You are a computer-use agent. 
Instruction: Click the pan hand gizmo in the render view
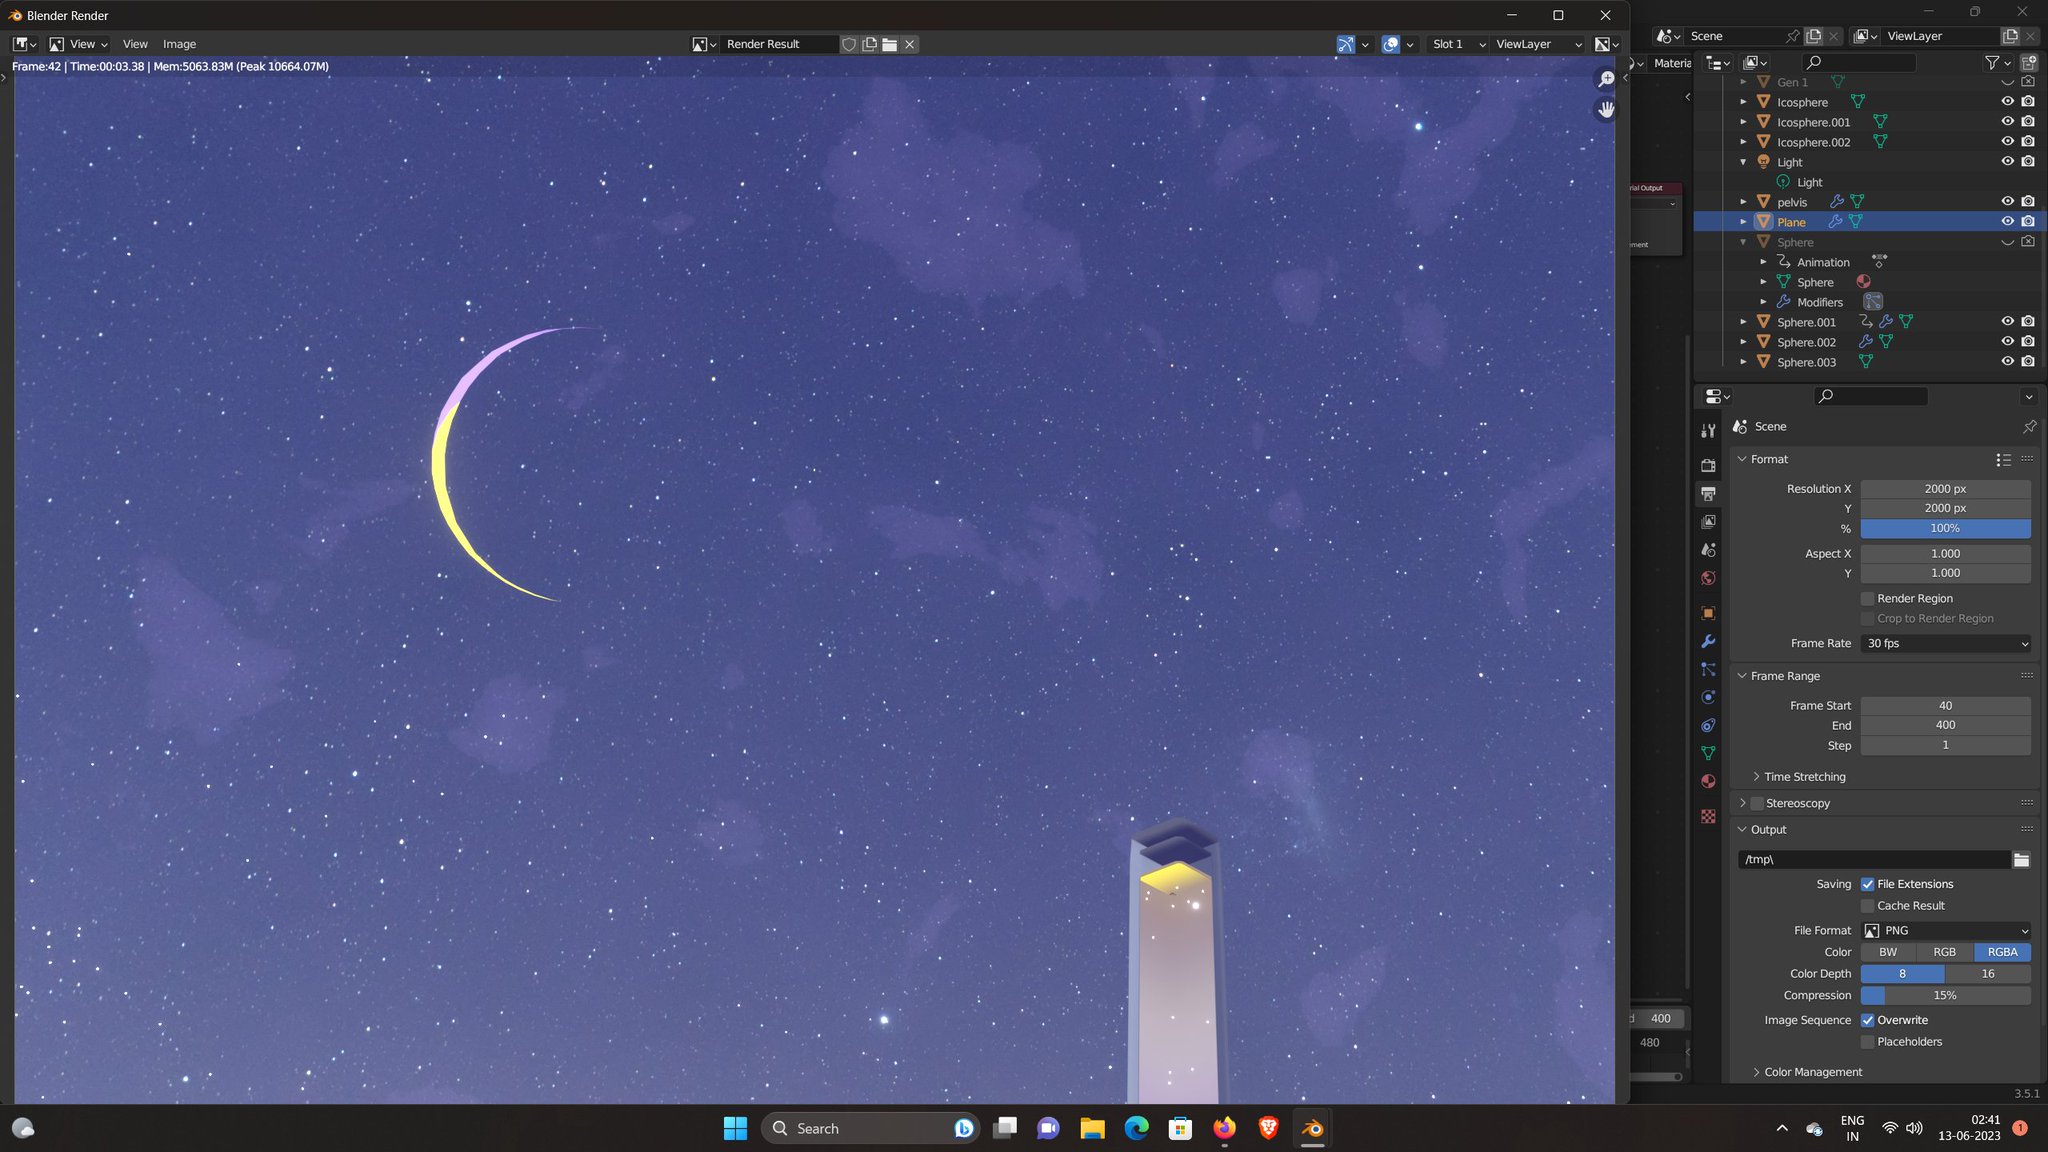[x=1605, y=109]
